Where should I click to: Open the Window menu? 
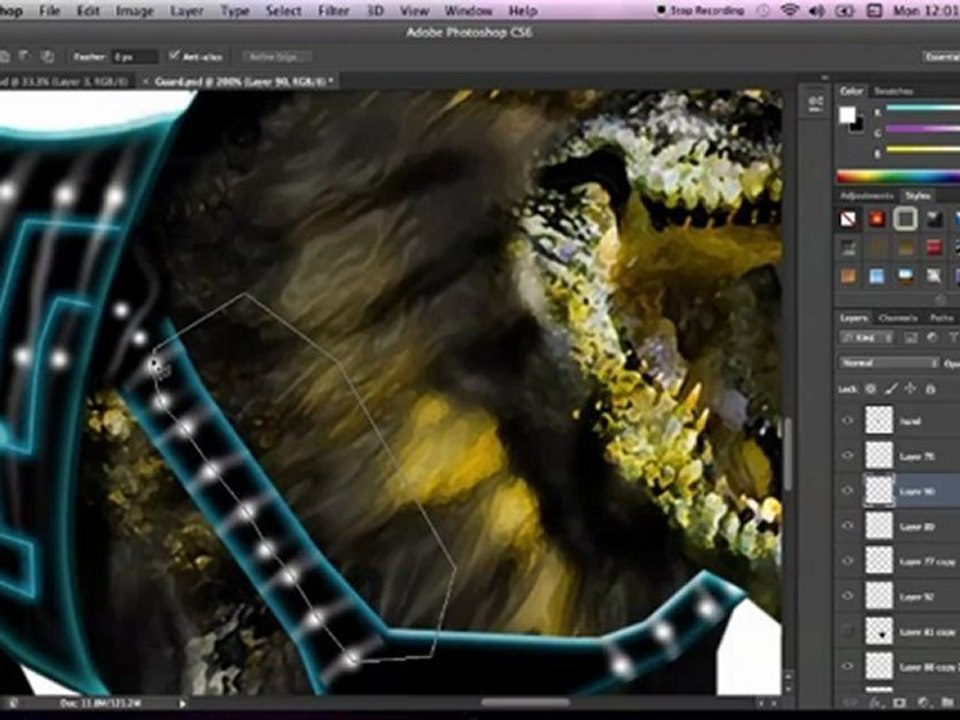[468, 10]
